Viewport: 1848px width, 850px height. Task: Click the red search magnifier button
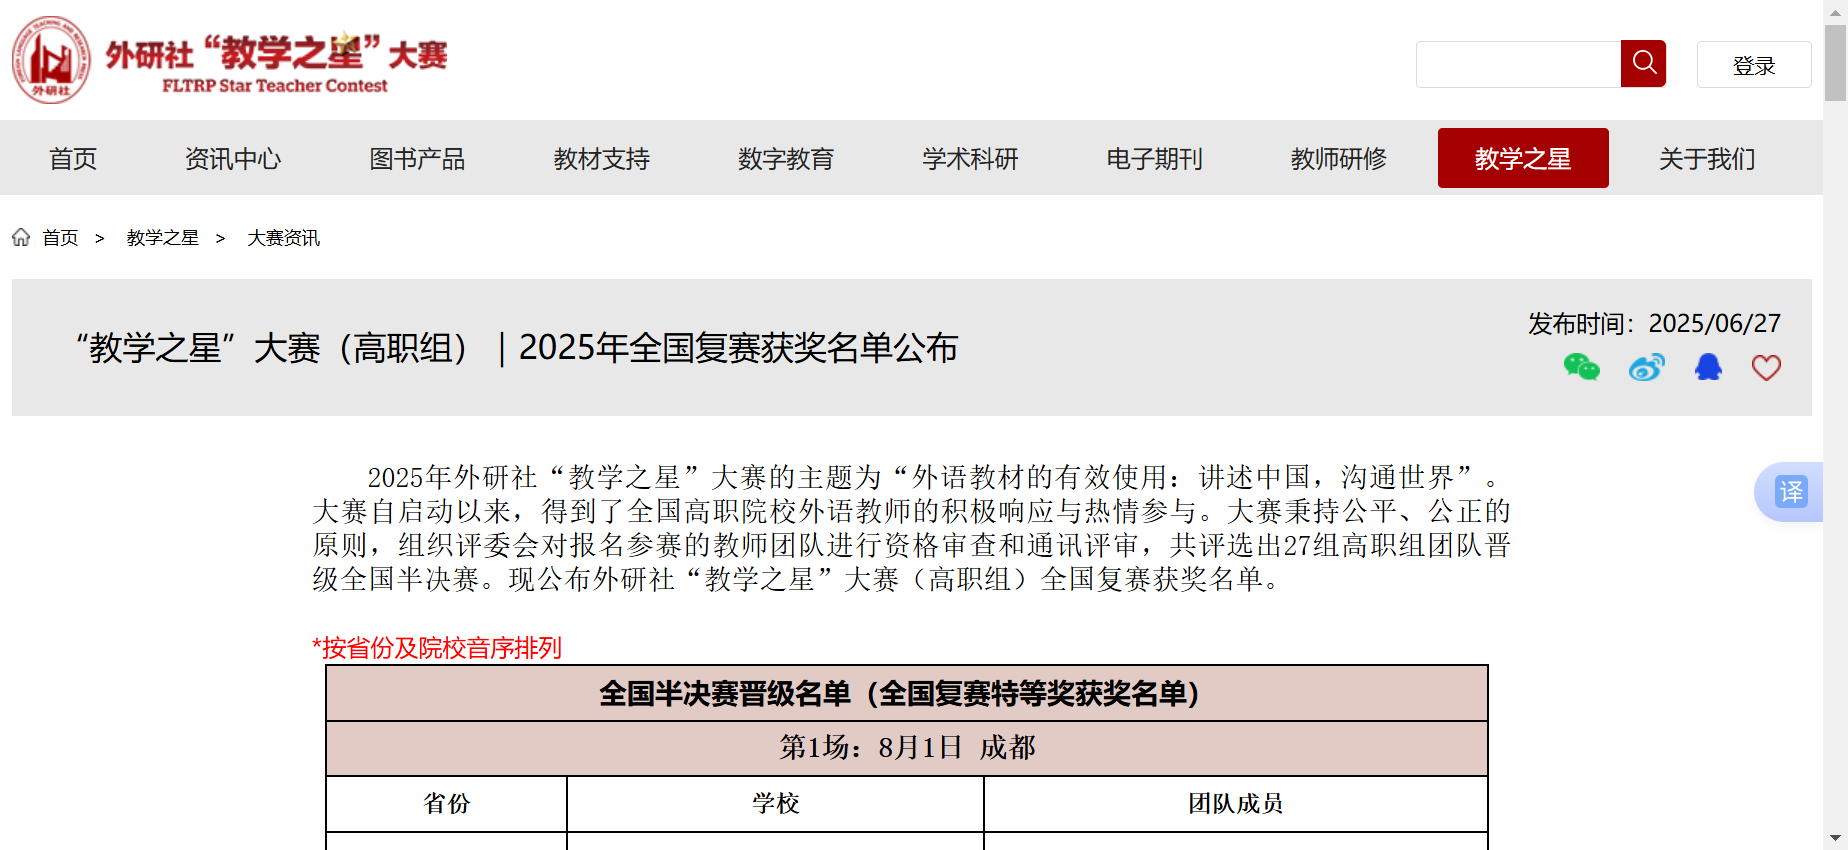coord(1643,64)
